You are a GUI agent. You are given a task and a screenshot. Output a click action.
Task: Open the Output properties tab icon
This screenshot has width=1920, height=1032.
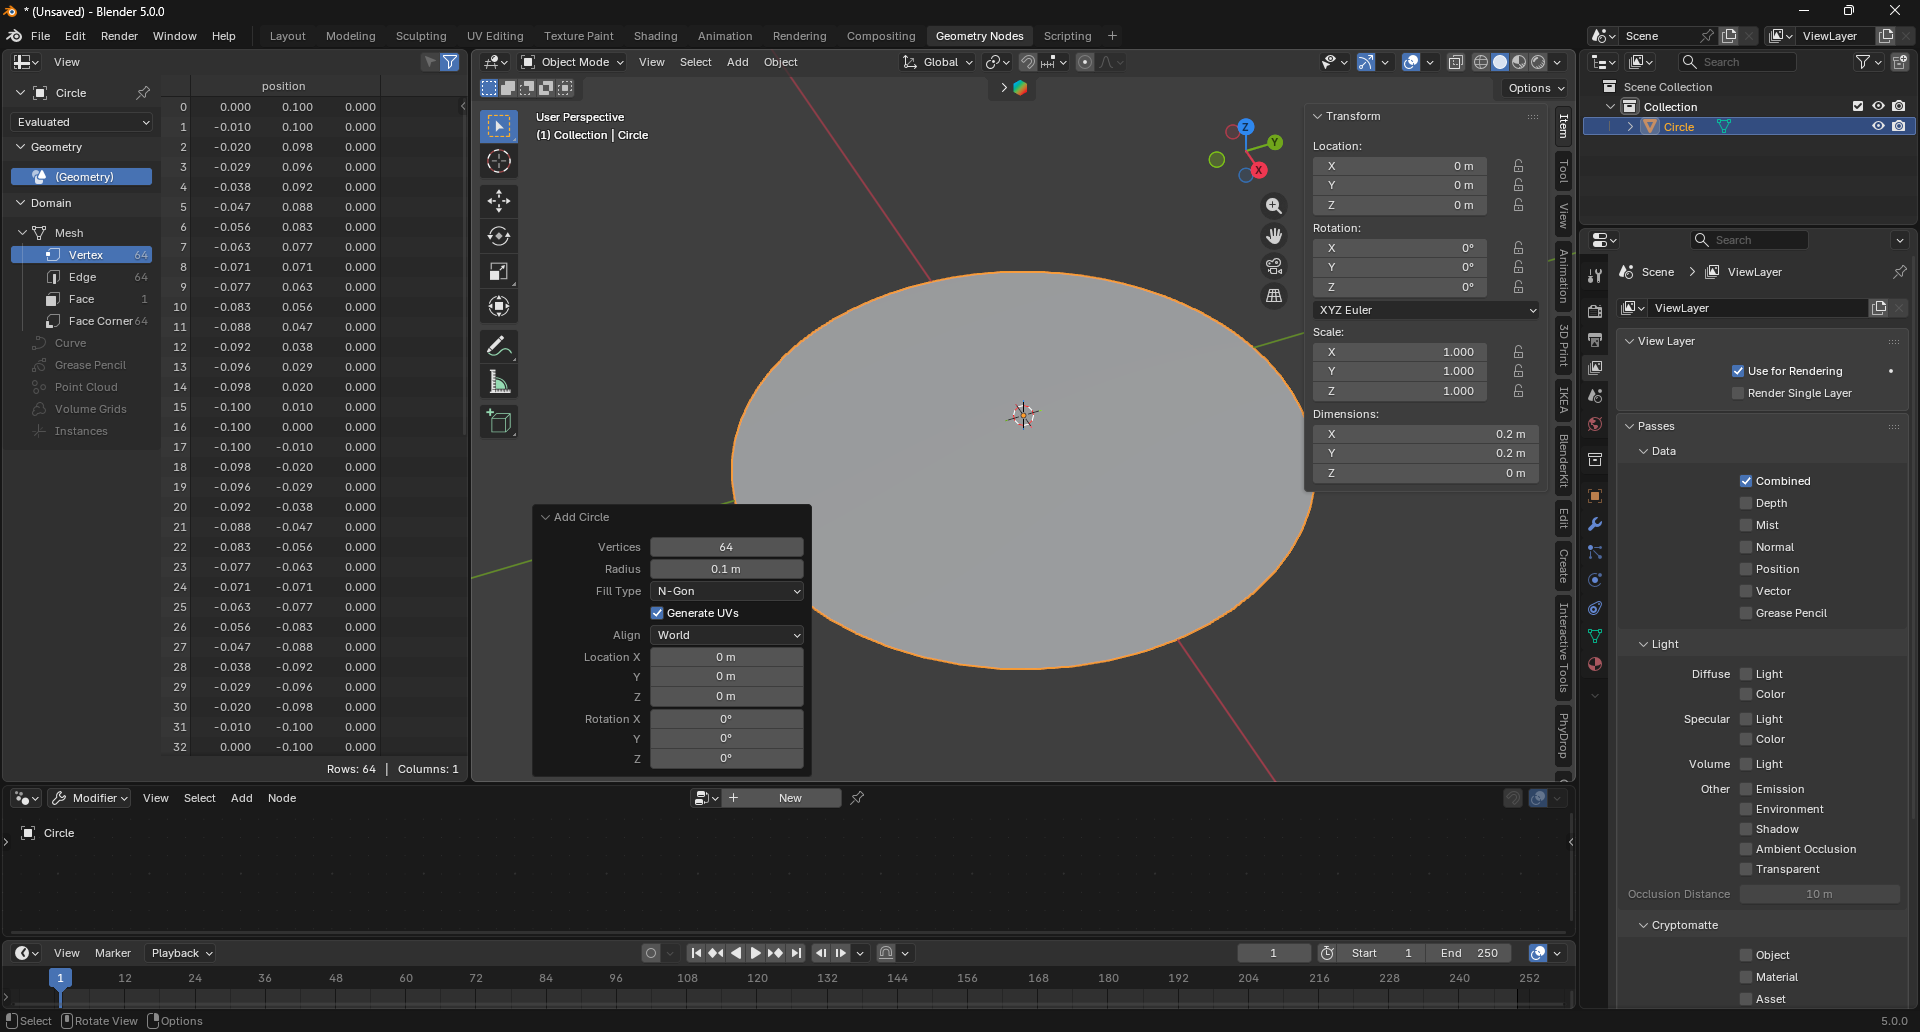click(1595, 340)
